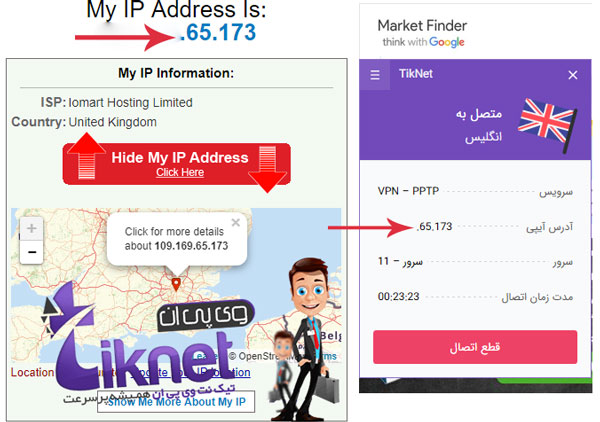
Task: Click the IP details popup text
Action: point(176,239)
